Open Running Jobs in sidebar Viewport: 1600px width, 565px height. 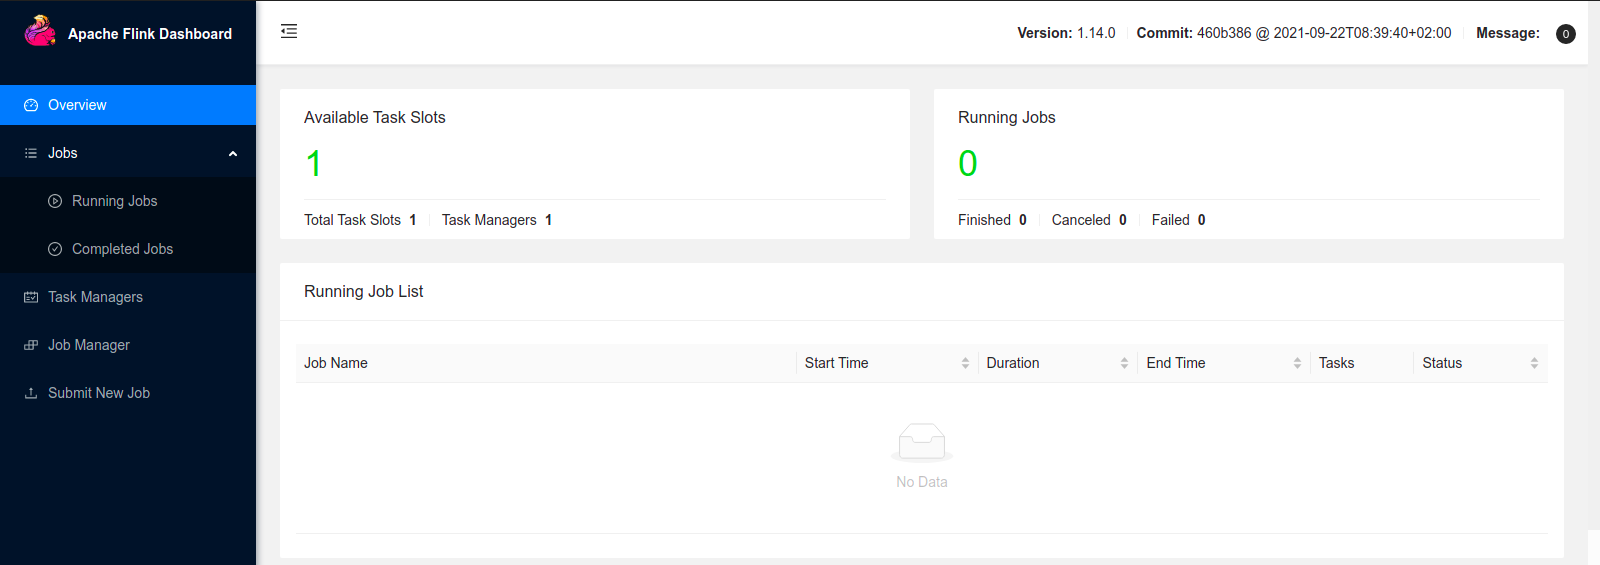[128, 201]
